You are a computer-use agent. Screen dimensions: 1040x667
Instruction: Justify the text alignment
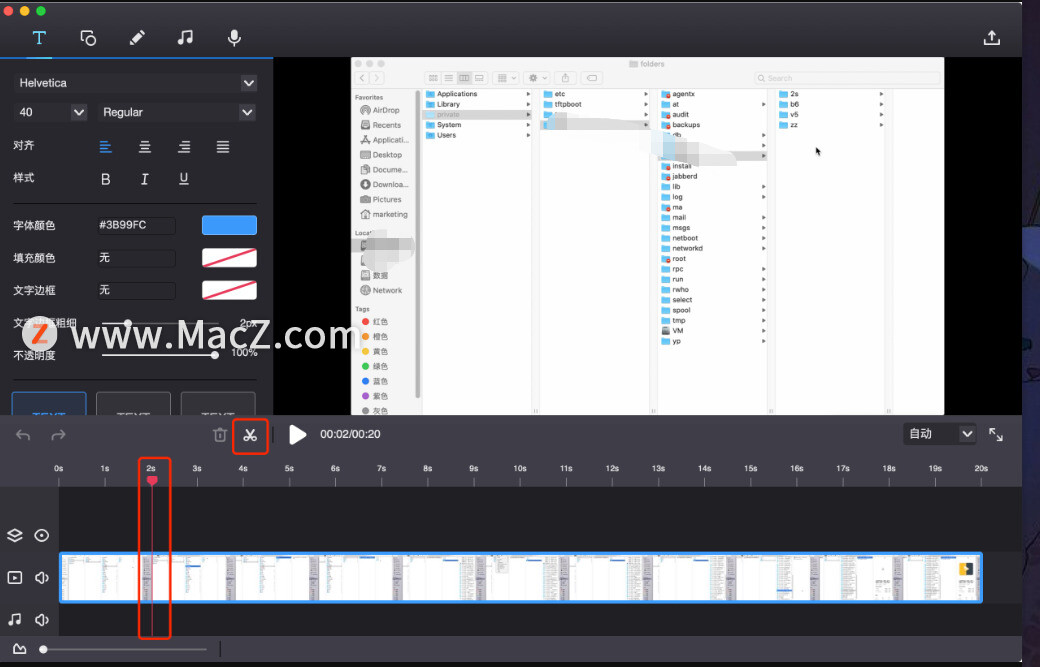(x=223, y=147)
